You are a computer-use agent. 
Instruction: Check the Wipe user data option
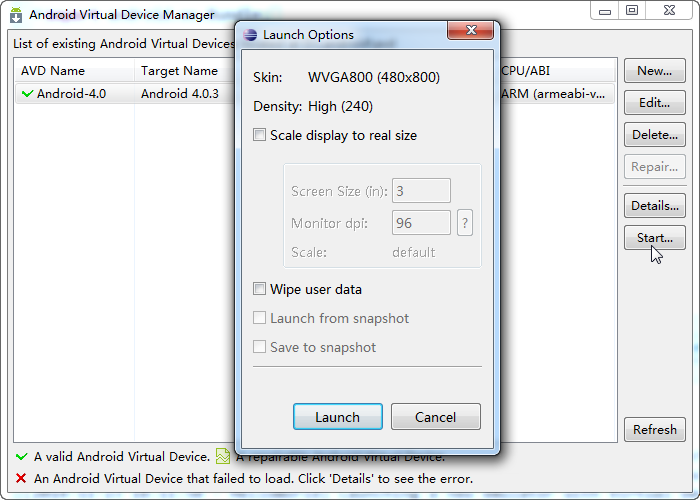[260, 289]
